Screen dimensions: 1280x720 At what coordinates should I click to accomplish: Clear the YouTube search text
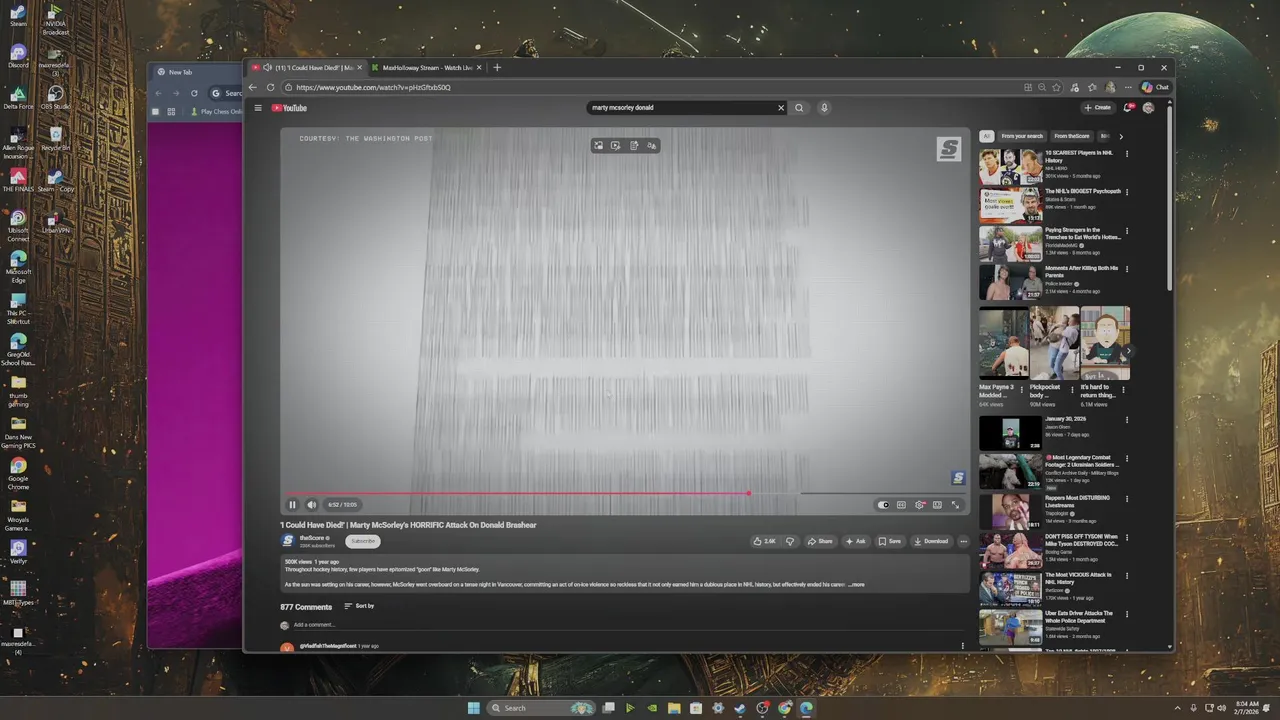(x=781, y=108)
